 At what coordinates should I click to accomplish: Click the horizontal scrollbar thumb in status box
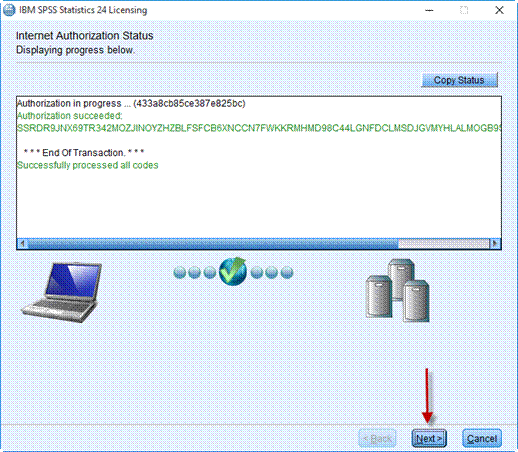tap(213, 244)
